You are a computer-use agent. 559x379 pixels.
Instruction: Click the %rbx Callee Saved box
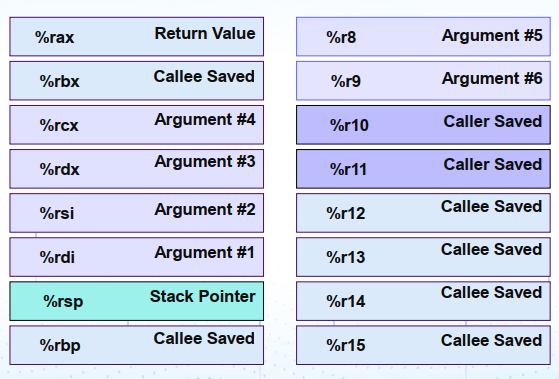coord(137,81)
